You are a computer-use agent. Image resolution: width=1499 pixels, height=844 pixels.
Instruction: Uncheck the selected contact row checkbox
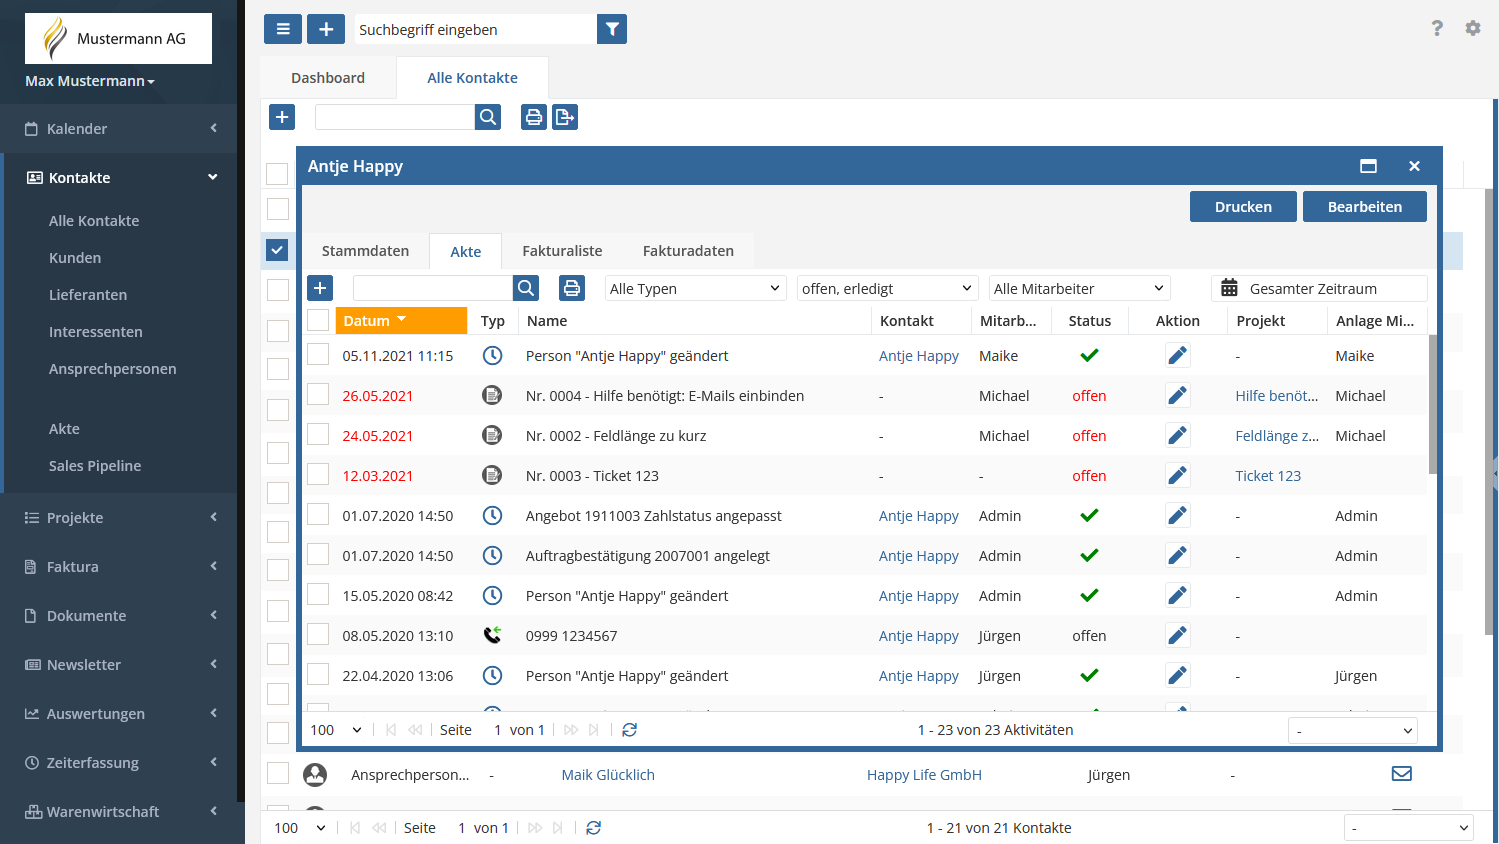[277, 250]
